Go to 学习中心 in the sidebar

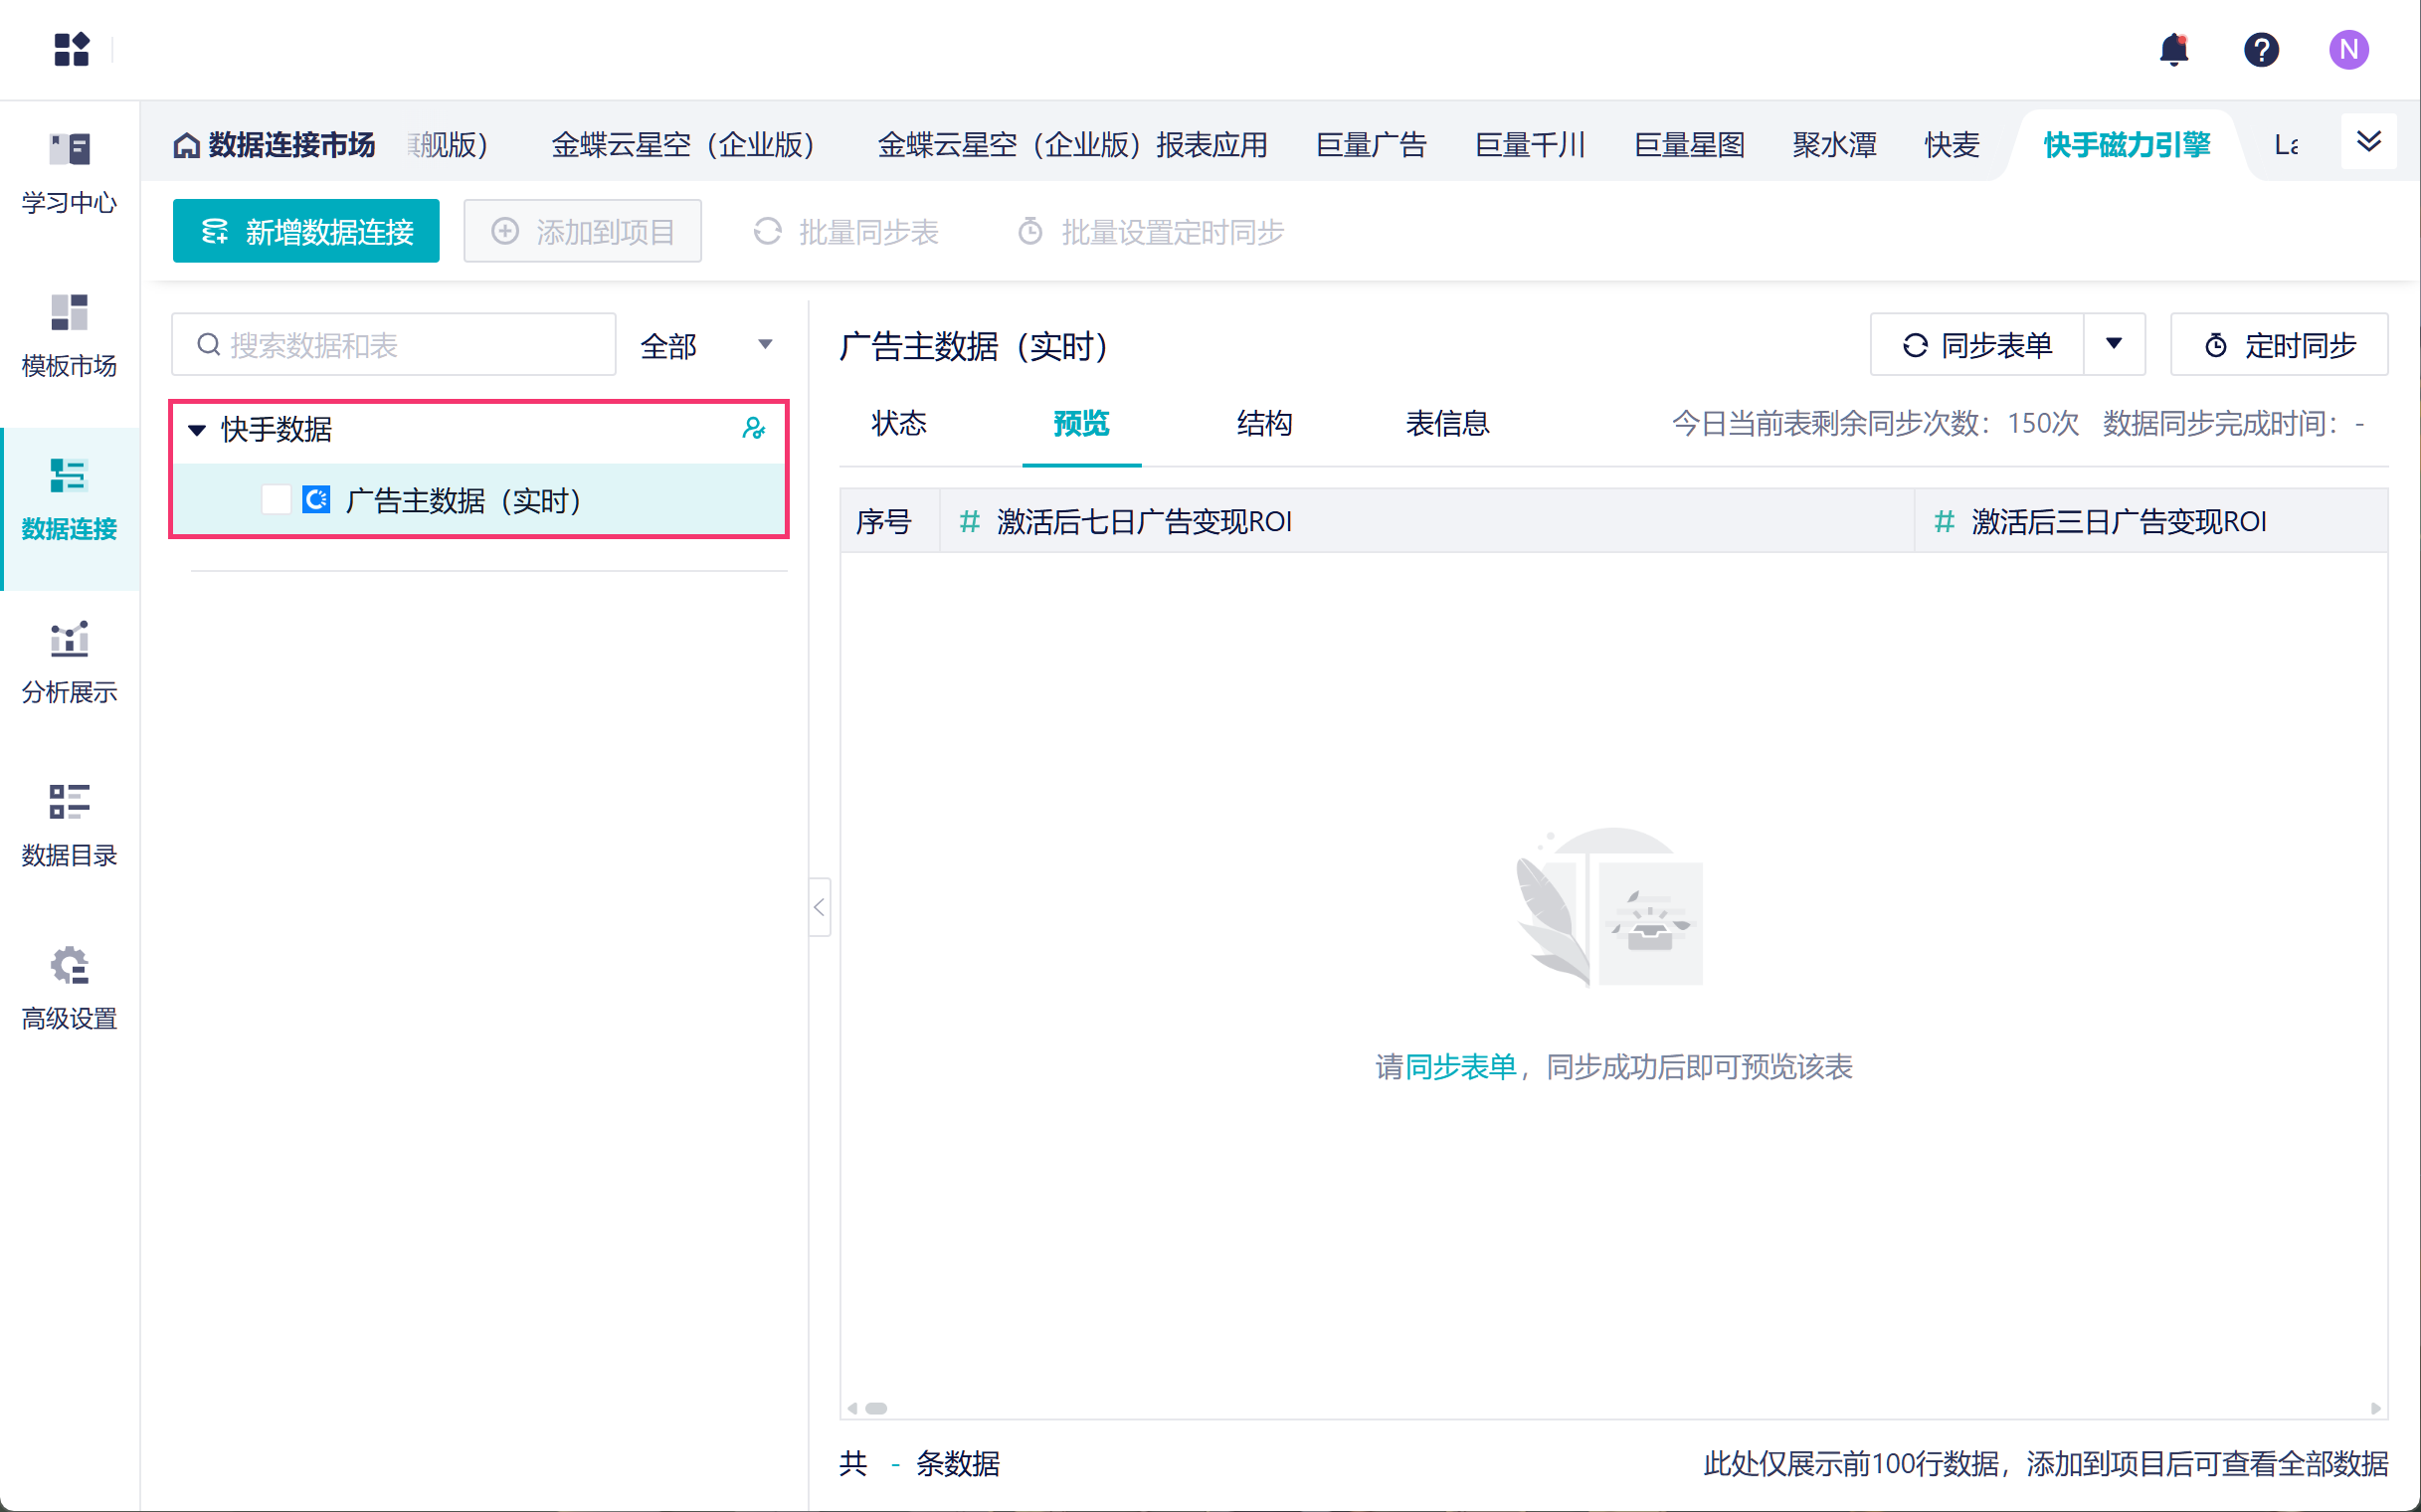(x=70, y=174)
